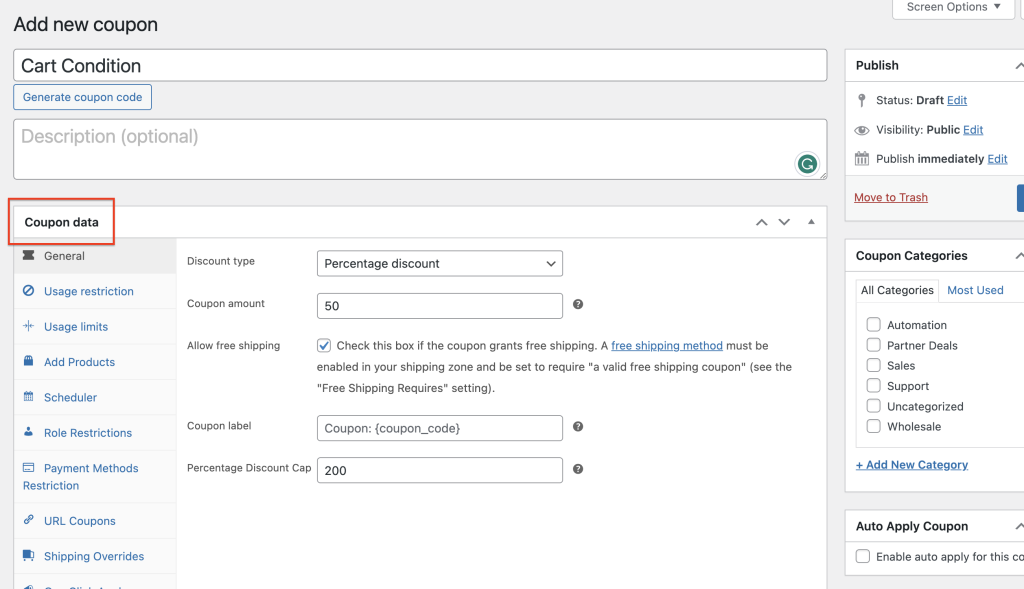This screenshot has height=589, width=1024.
Task: Open Shipping Overrides tab
Action: point(95,556)
